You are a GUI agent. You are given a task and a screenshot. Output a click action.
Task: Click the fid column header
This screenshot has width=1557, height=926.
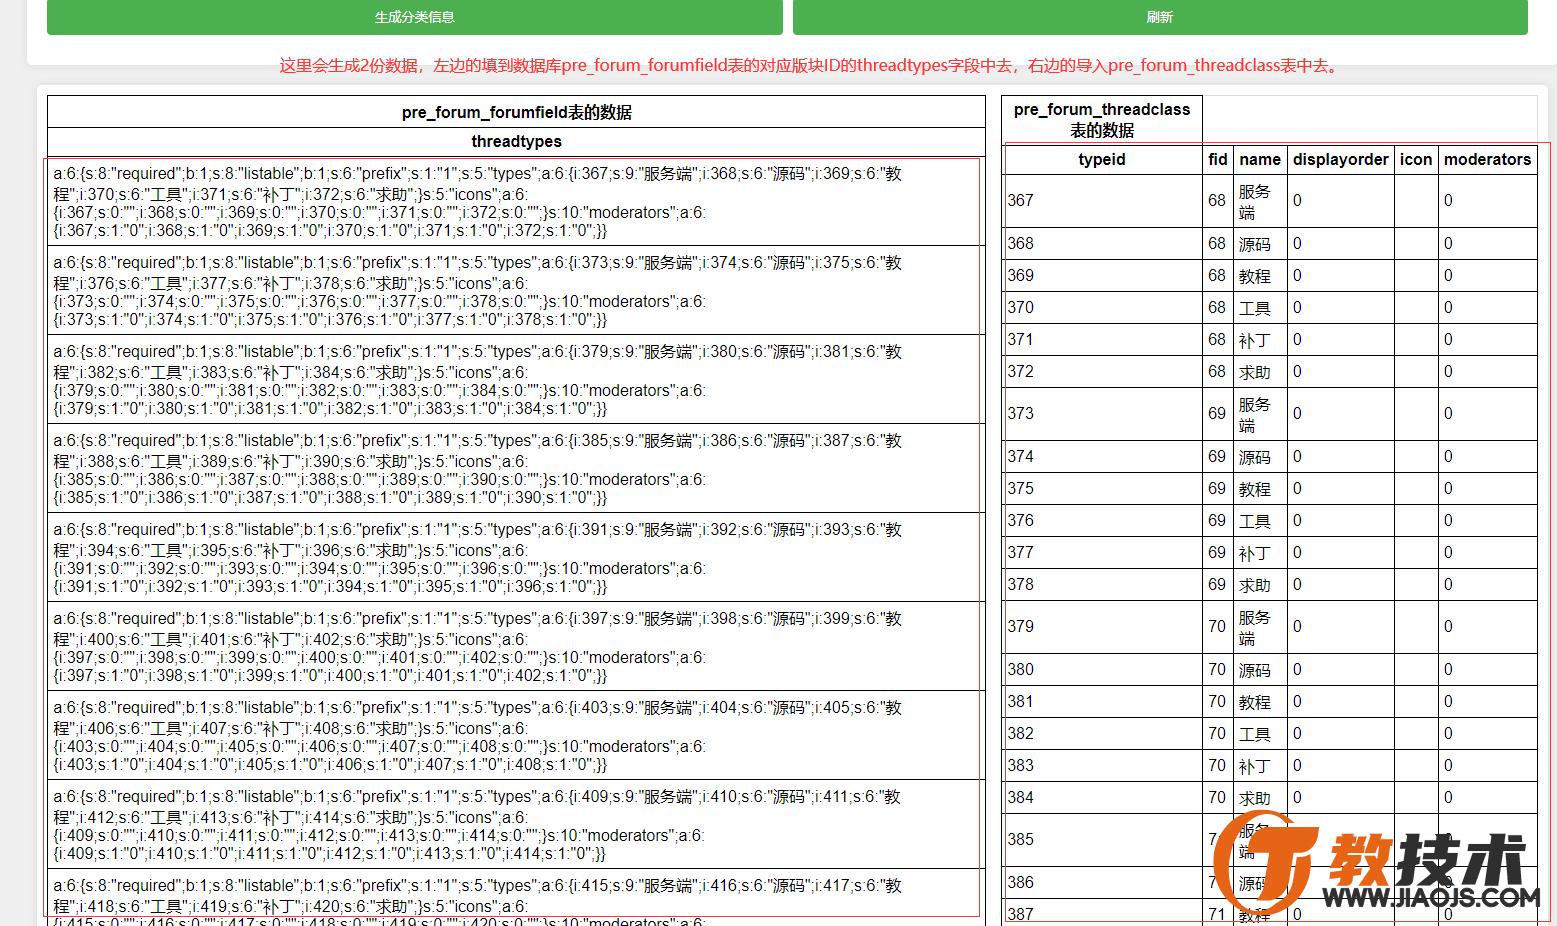[x=1217, y=160]
